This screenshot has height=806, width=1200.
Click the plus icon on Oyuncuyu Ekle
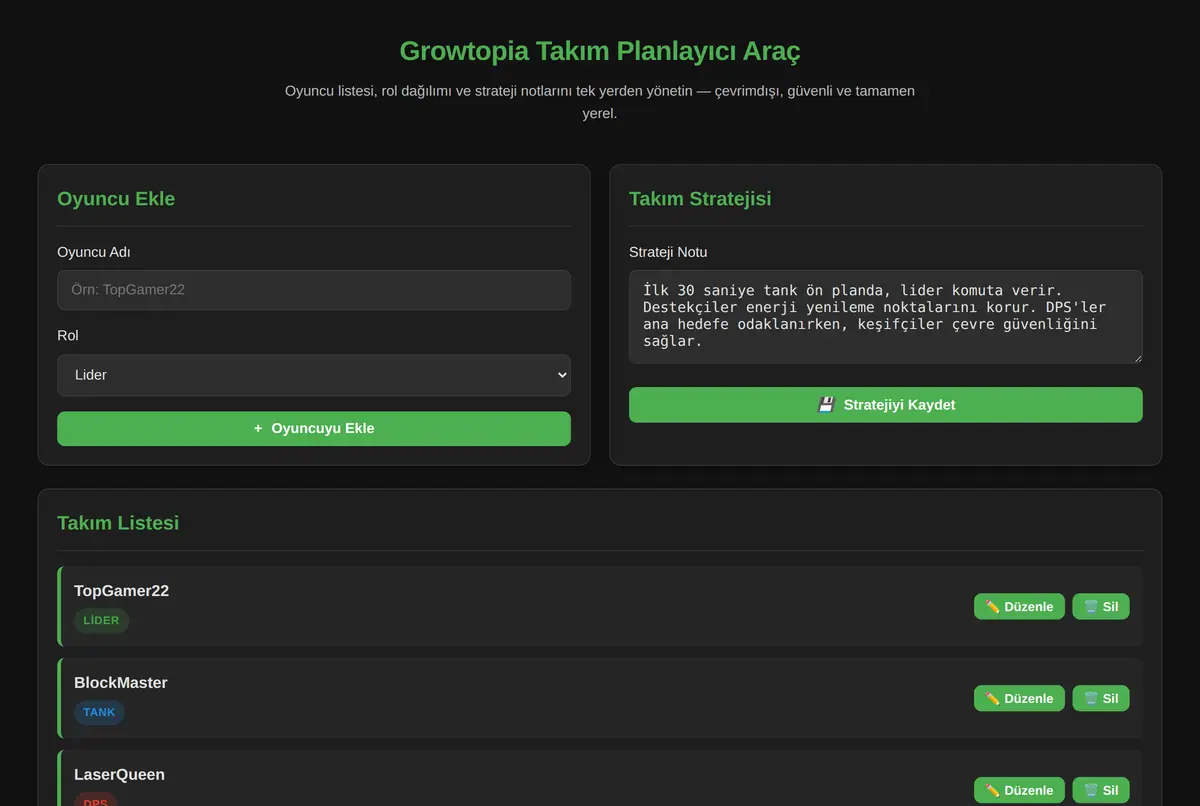[258, 429]
